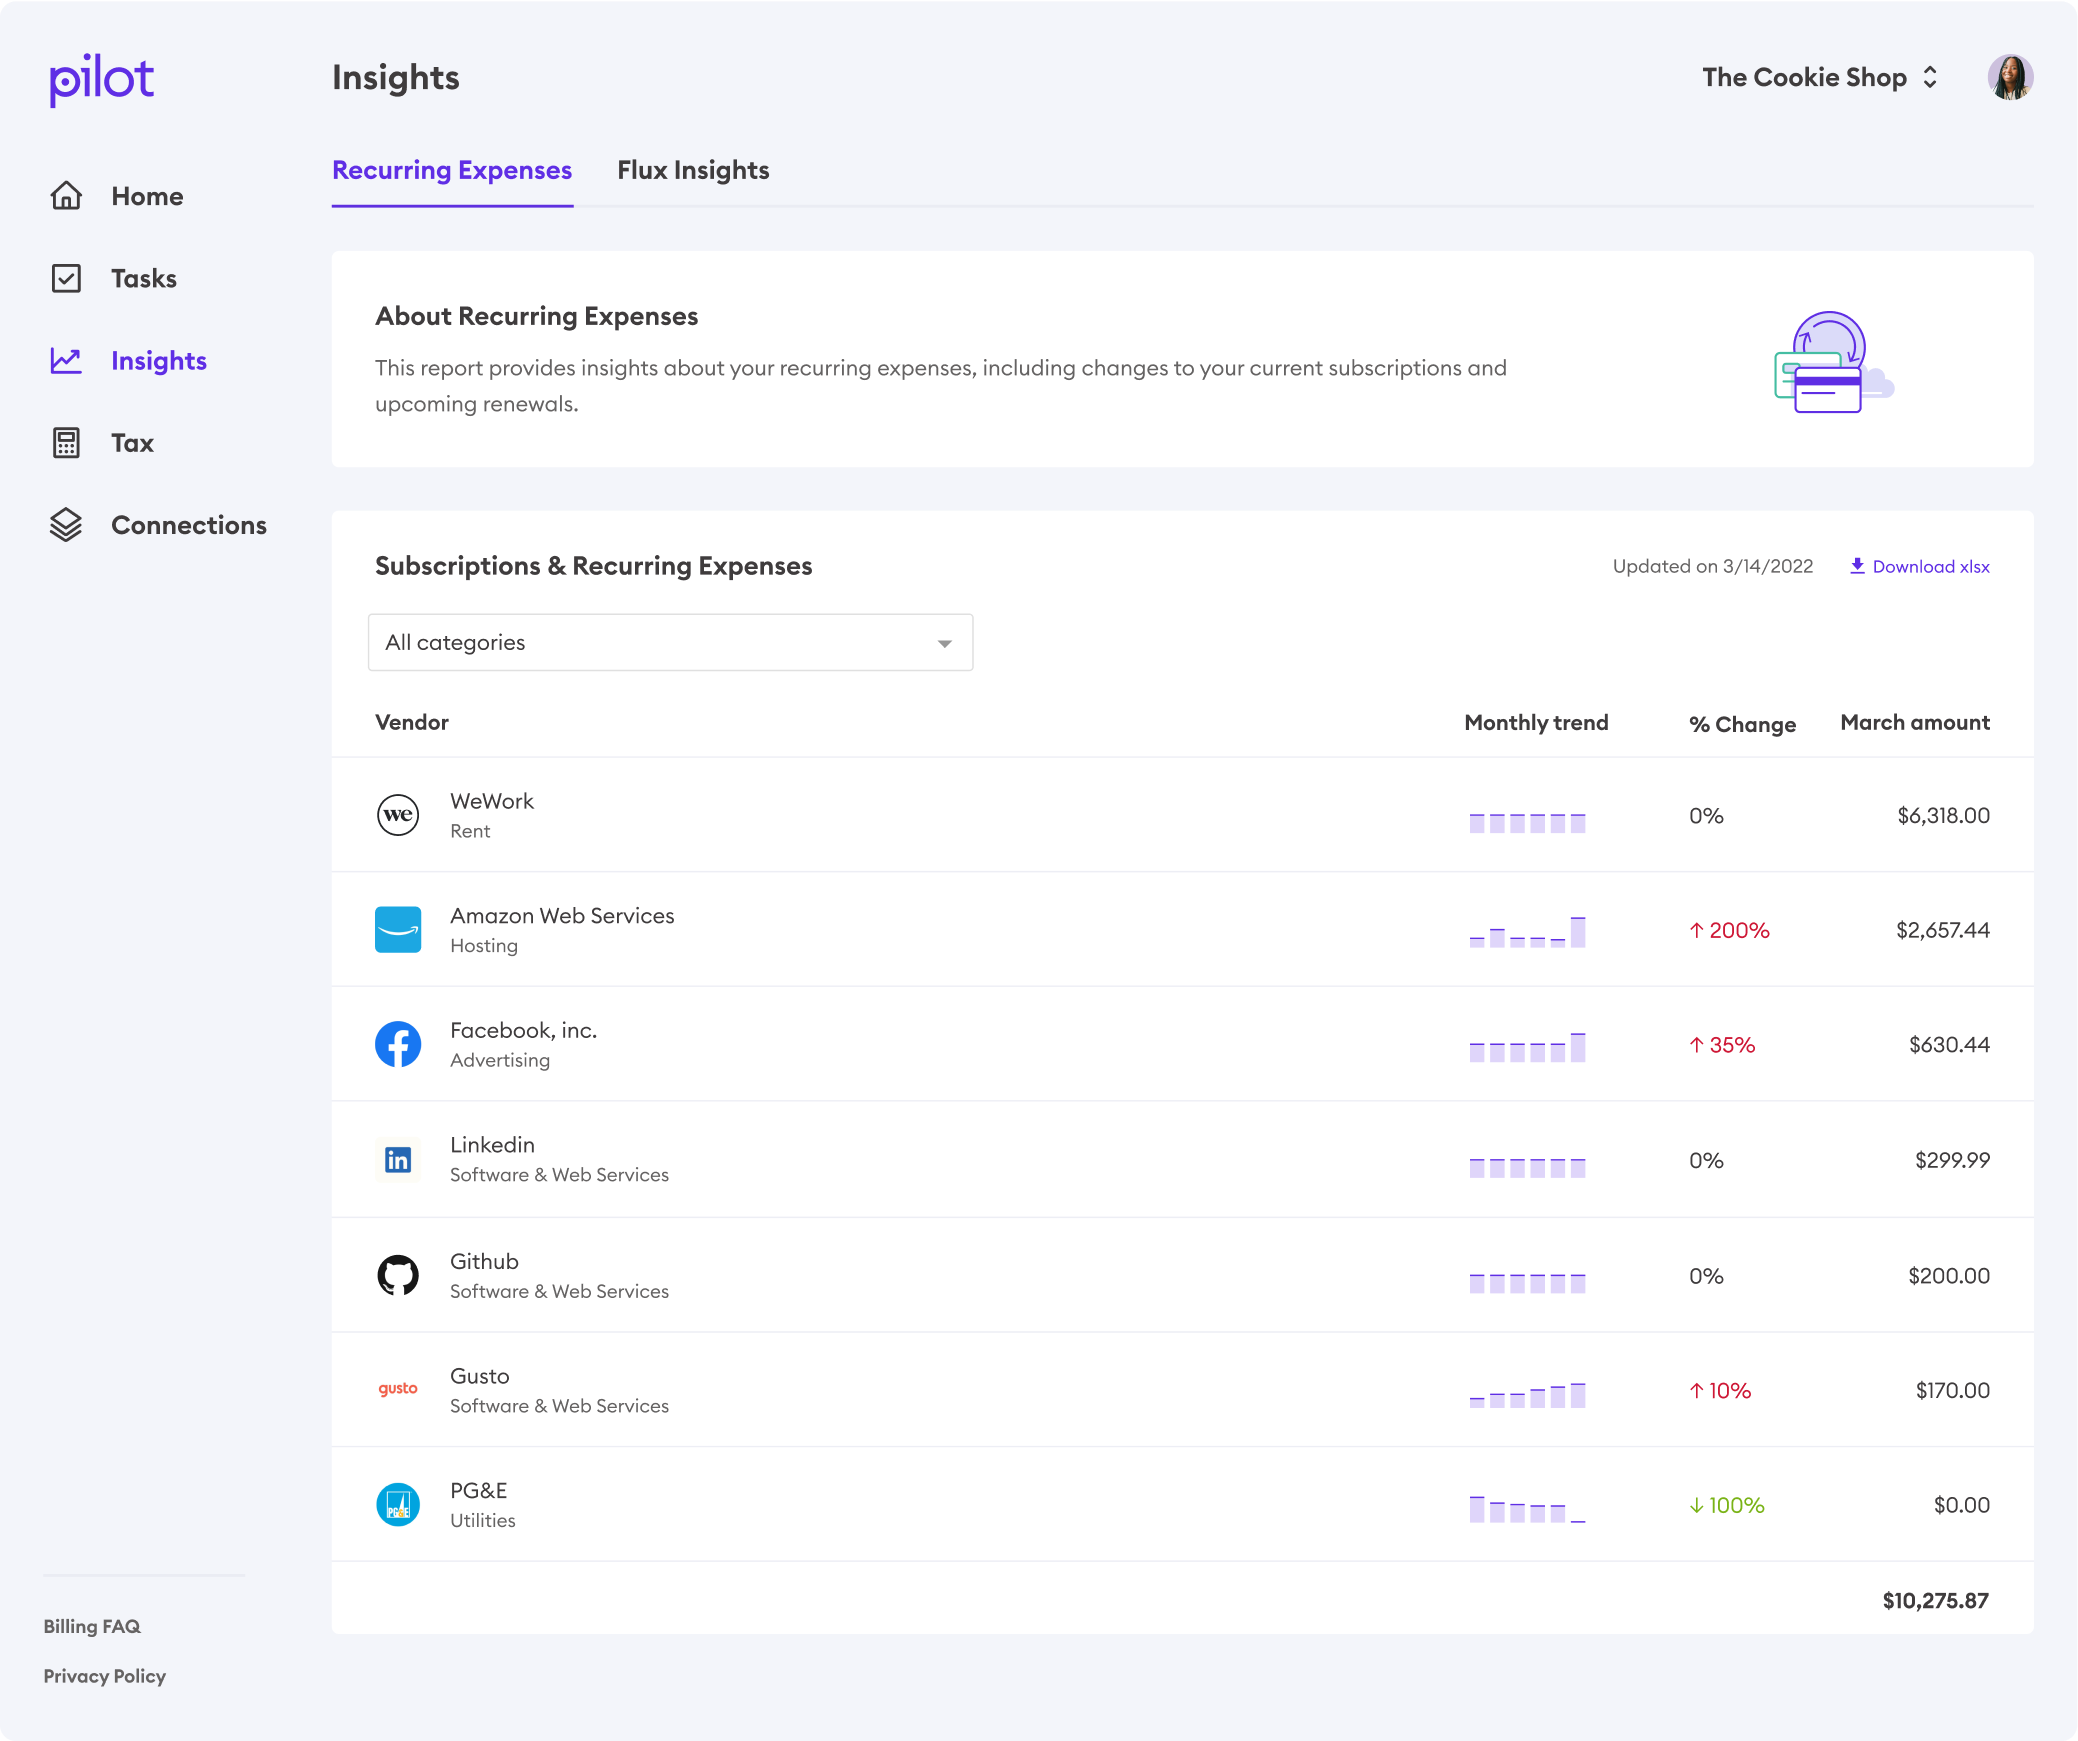Click the $6,318.00 amount
This screenshot has width=2078, height=1741.
pos(1944,815)
